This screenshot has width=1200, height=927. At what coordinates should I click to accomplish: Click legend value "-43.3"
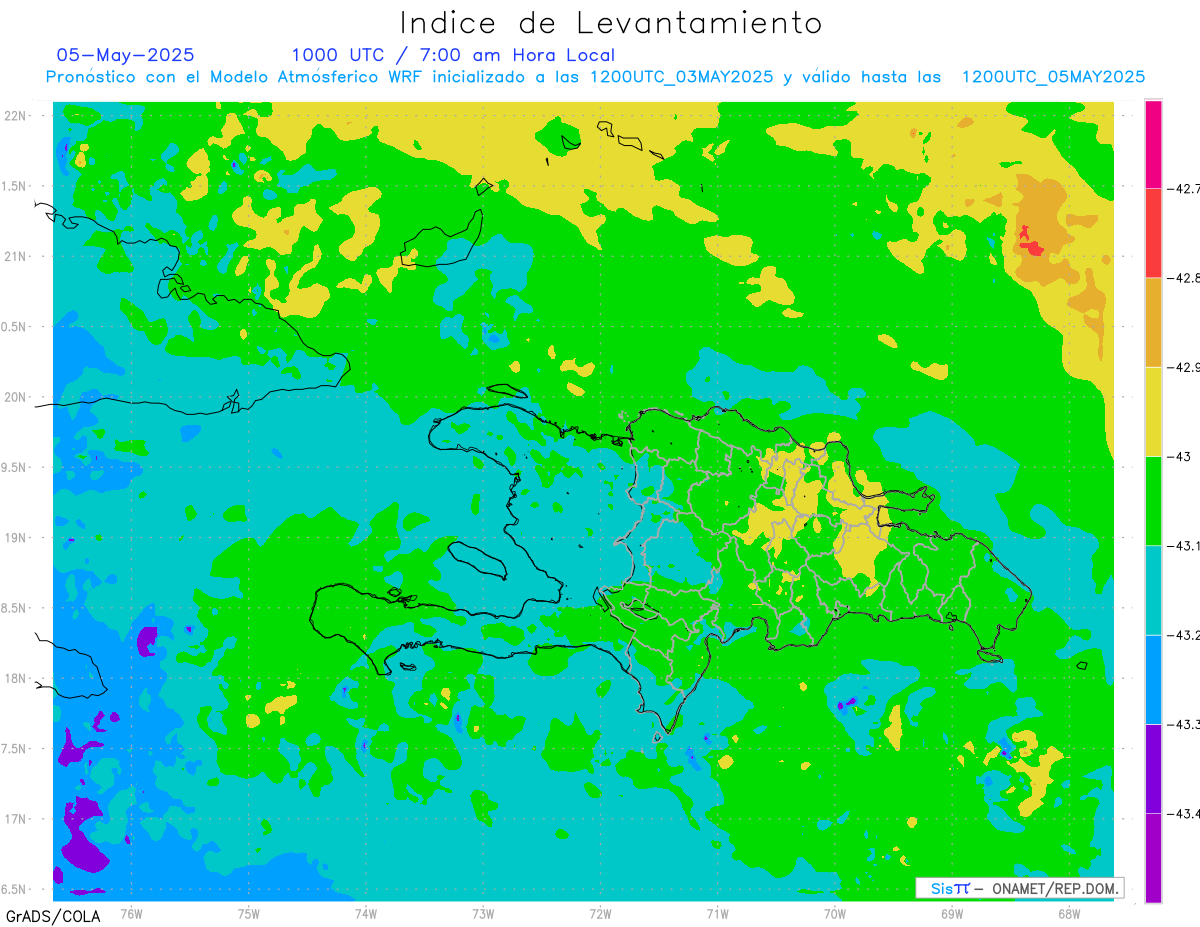click(1183, 724)
